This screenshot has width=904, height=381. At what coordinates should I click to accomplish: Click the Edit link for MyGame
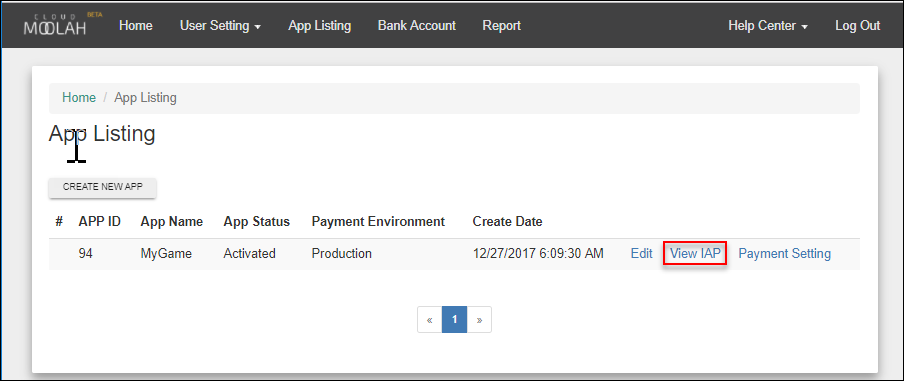(642, 254)
